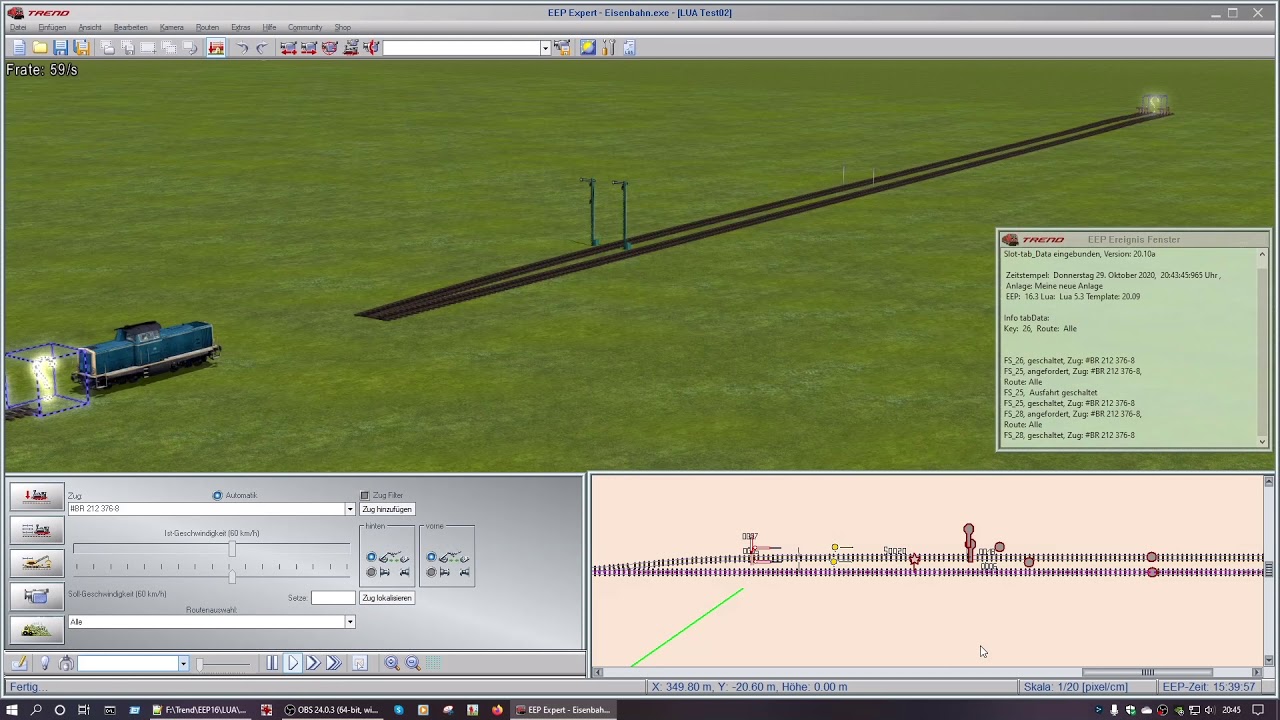The height and width of the screenshot is (720, 1280).
Task: Open the yellow crane button in the side panel
Action: pyautogui.click(x=36, y=563)
